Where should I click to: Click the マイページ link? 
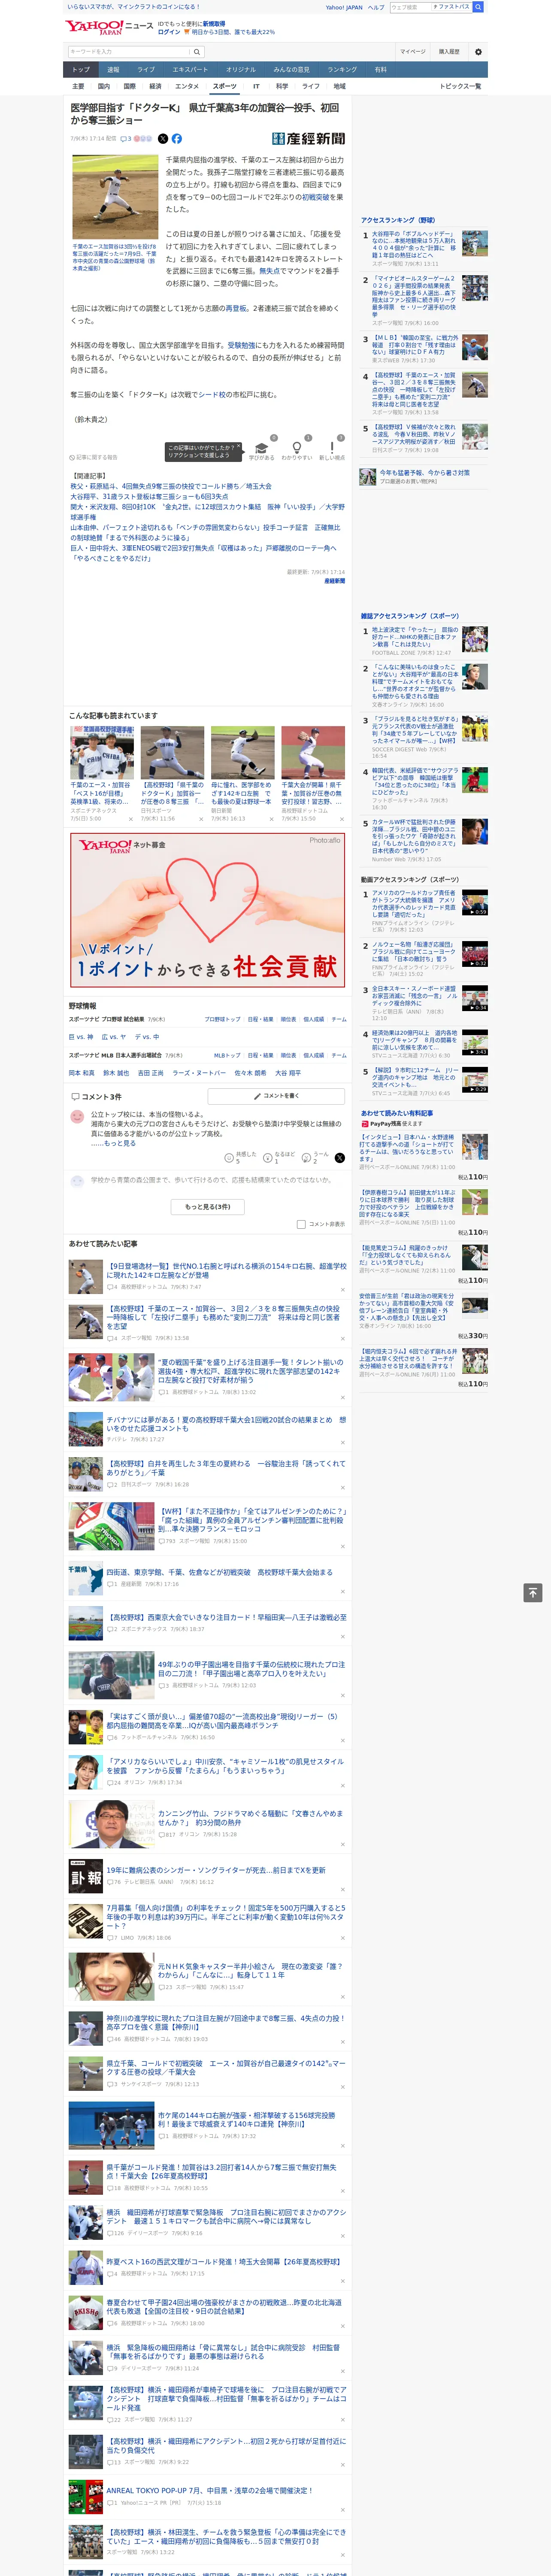(412, 52)
